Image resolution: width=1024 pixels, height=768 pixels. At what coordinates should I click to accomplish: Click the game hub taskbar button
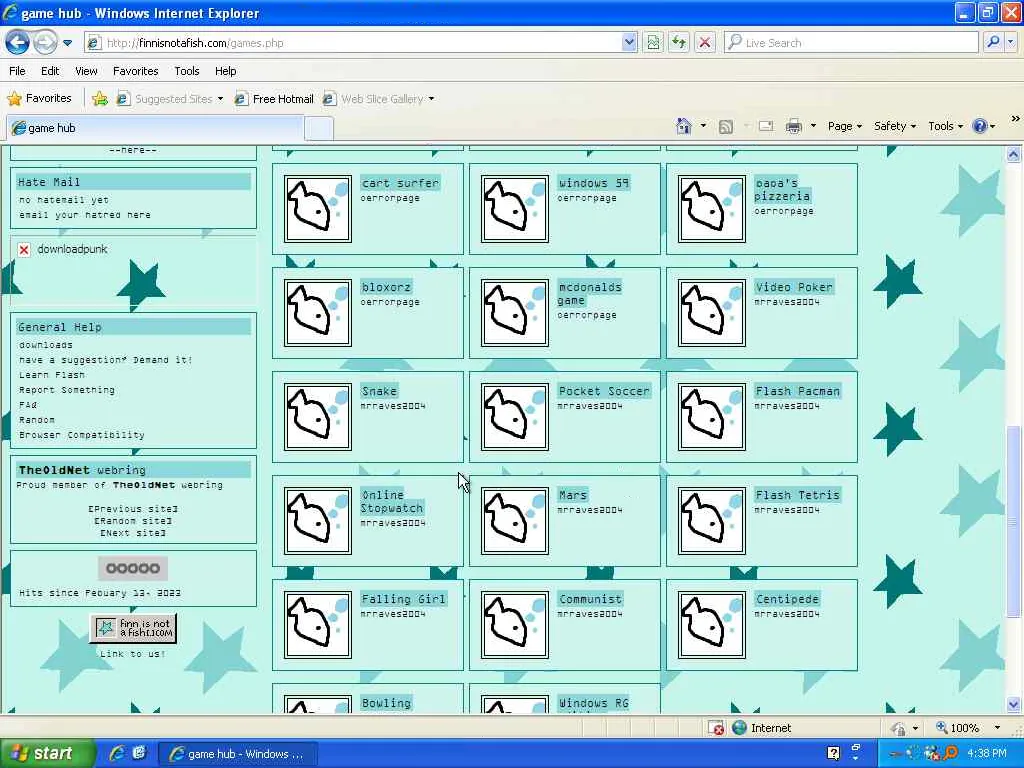pos(238,754)
